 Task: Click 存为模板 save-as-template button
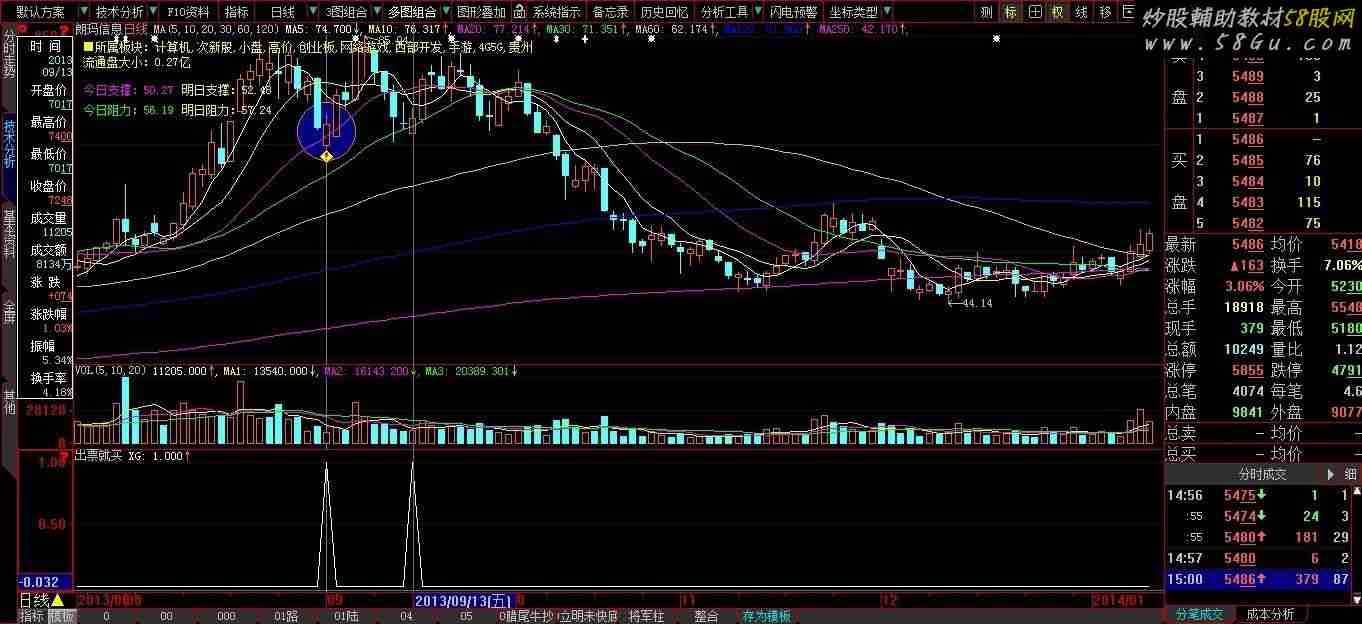pos(766,616)
